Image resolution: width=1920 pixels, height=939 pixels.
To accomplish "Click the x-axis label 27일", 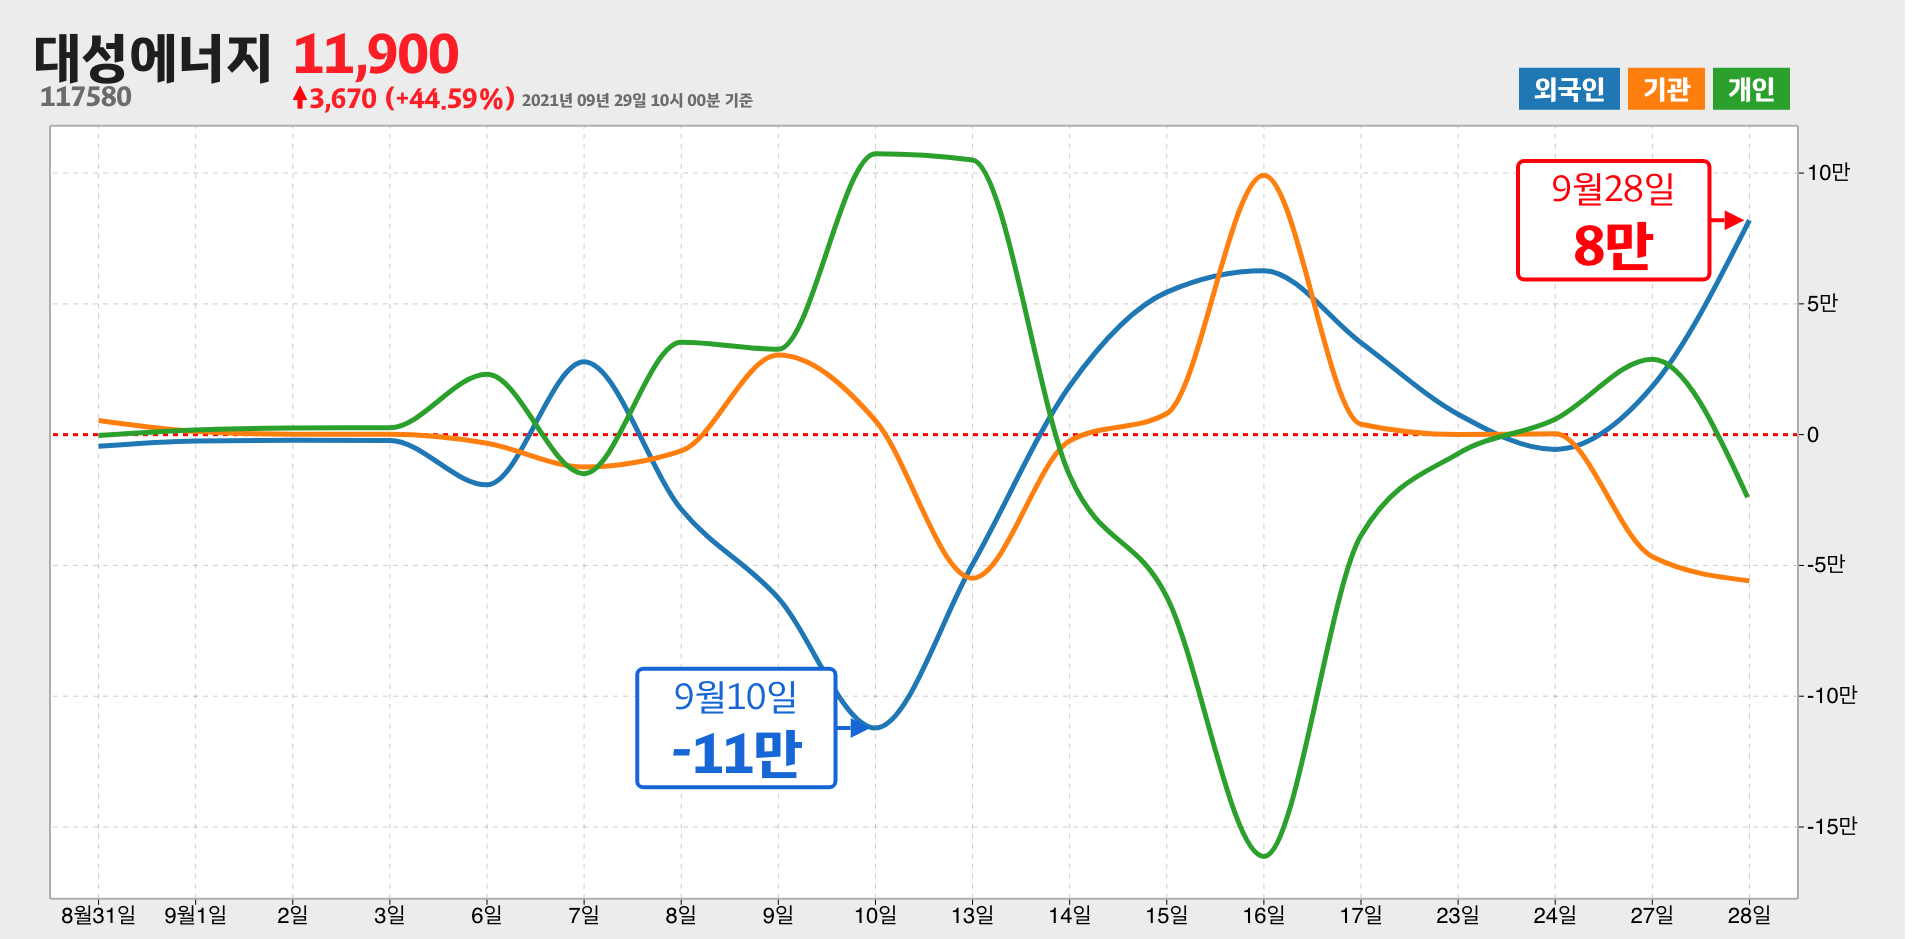I will pyautogui.click(x=1651, y=915).
